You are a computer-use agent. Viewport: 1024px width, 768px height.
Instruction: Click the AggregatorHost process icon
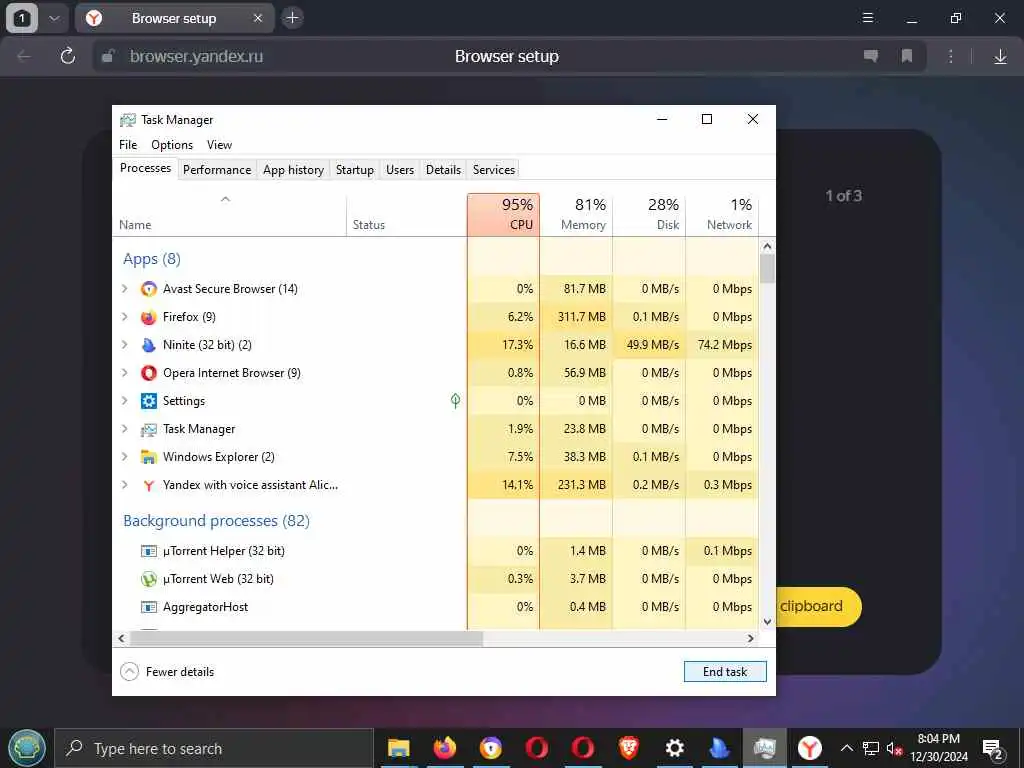[x=149, y=607]
